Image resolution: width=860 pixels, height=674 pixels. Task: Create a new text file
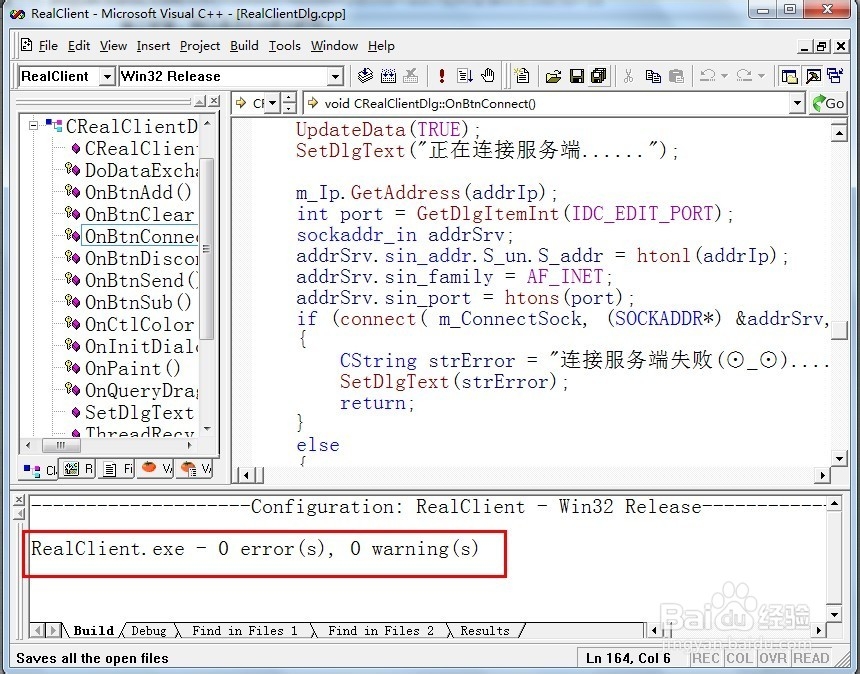click(x=521, y=76)
